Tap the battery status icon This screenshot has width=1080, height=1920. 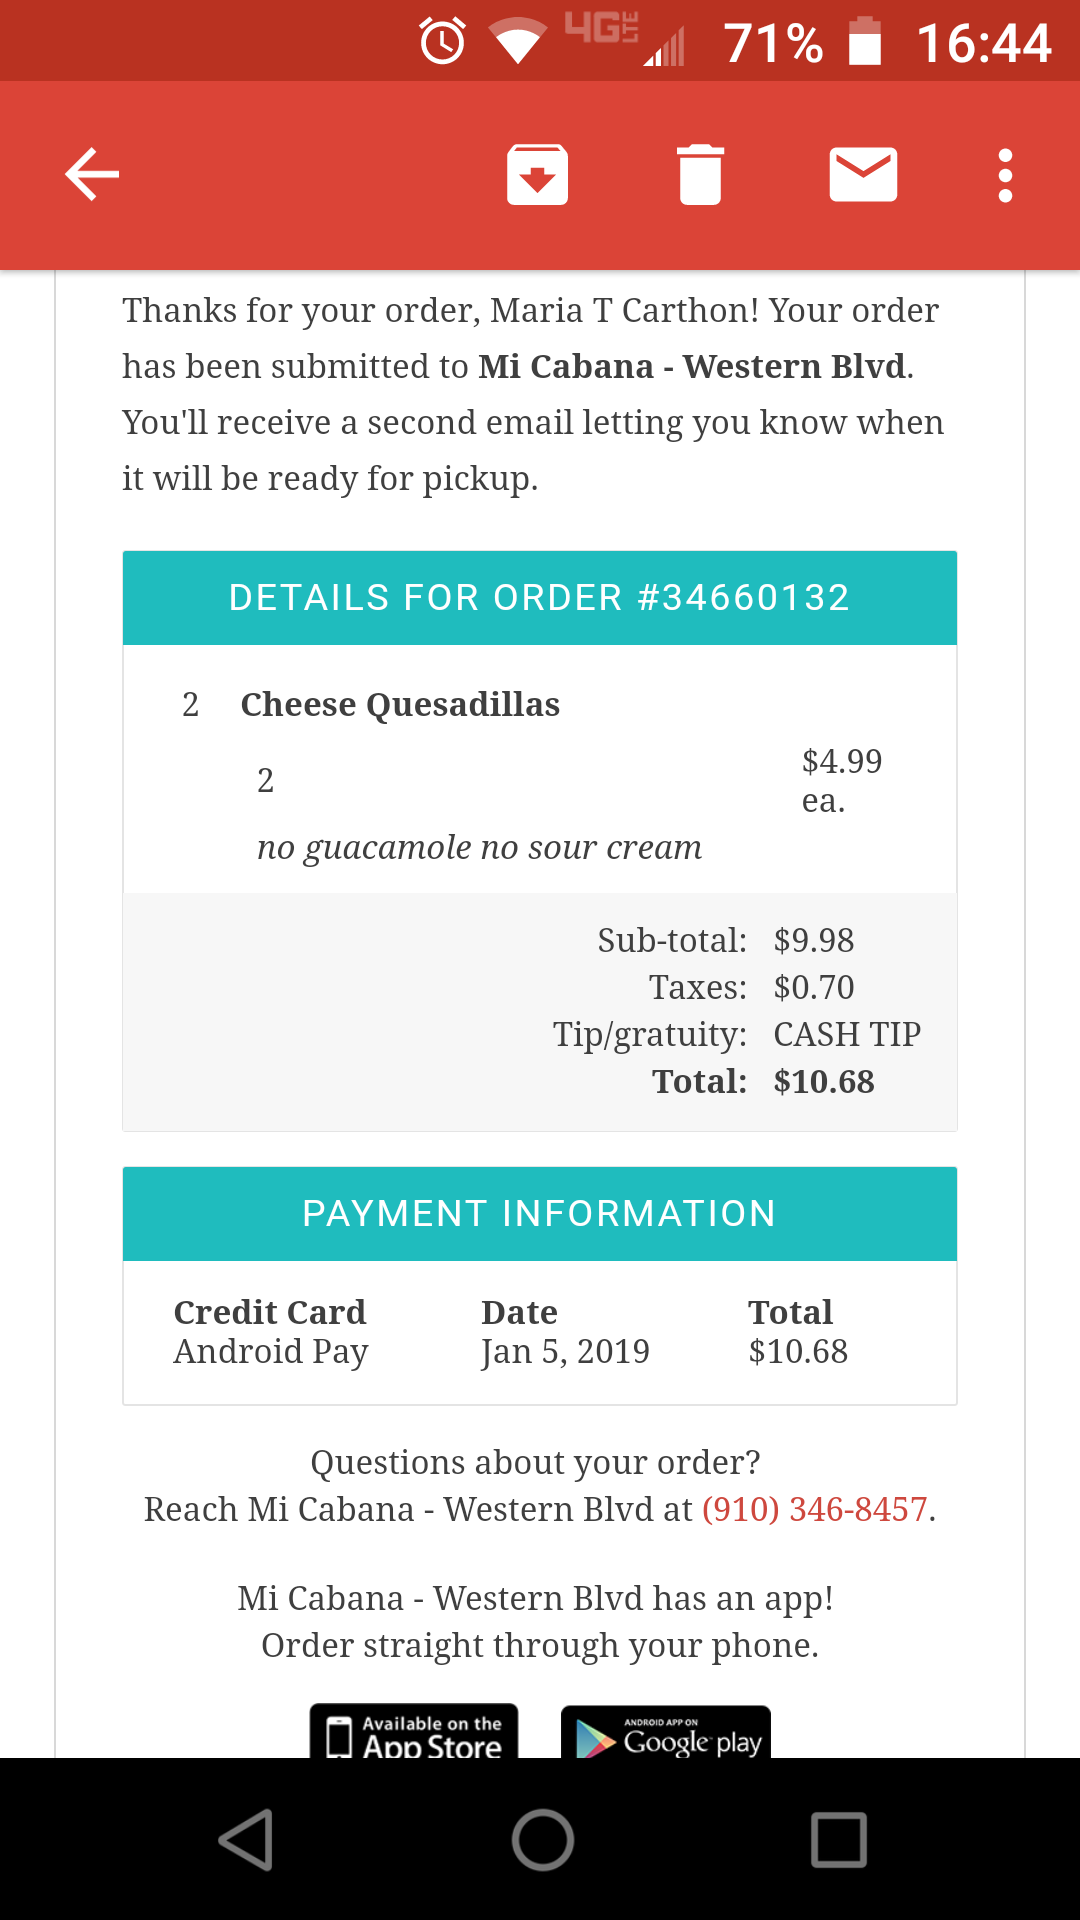click(x=865, y=42)
